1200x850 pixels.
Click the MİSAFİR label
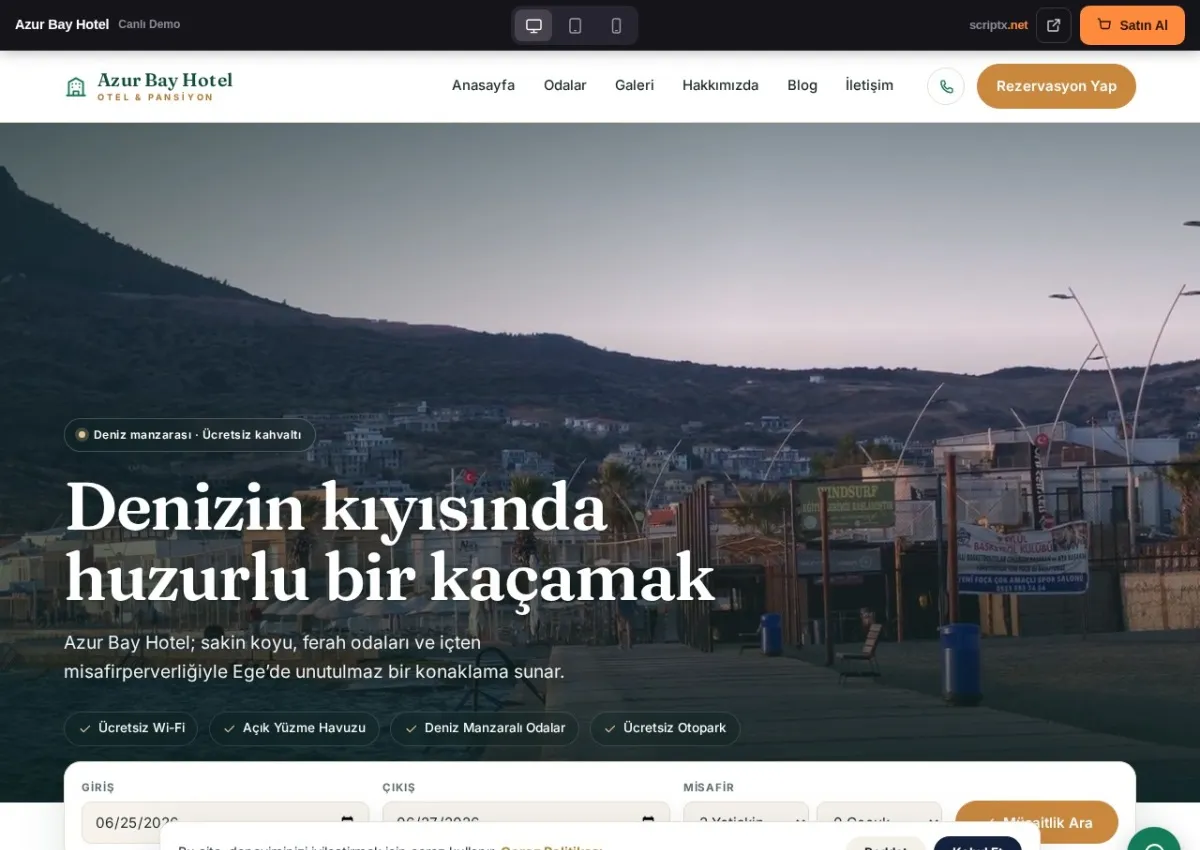709,788
